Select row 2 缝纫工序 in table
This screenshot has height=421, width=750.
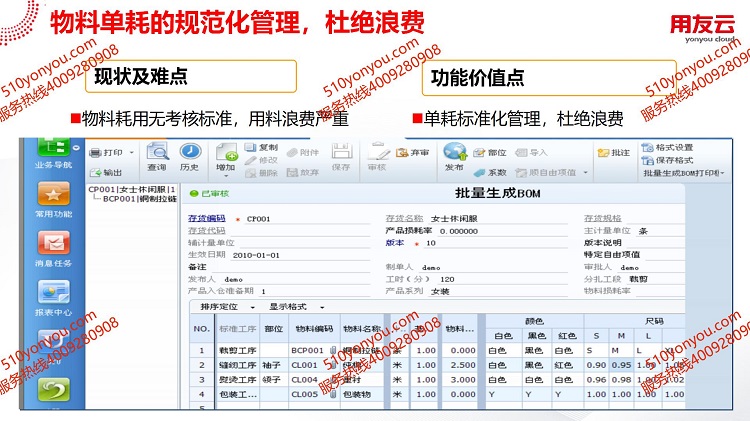pyautogui.click(x=242, y=366)
